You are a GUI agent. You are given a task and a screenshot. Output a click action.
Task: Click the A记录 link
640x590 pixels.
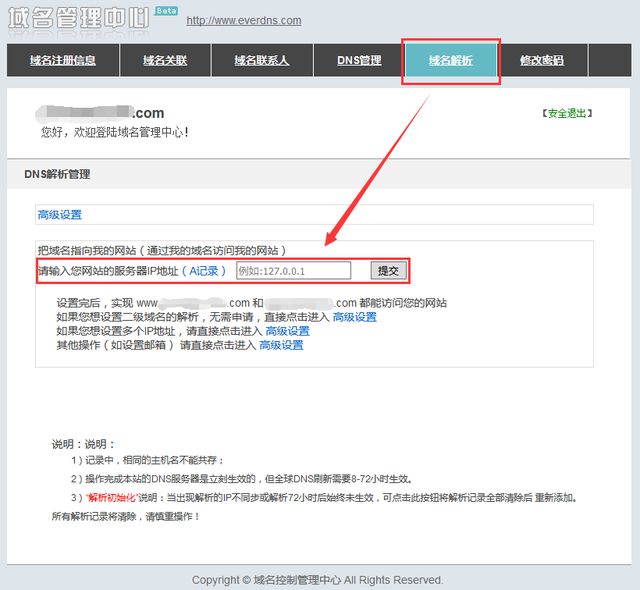(x=204, y=271)
